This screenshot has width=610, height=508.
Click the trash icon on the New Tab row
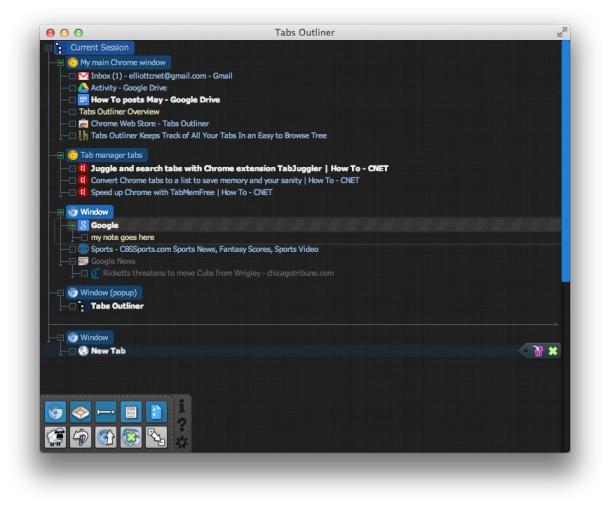pyautogui.click(x=538, y=351)
